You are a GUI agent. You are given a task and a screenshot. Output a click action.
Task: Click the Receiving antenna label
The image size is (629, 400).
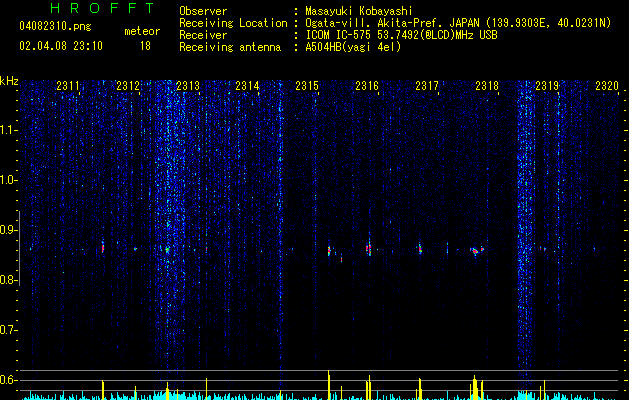point(230,47)
